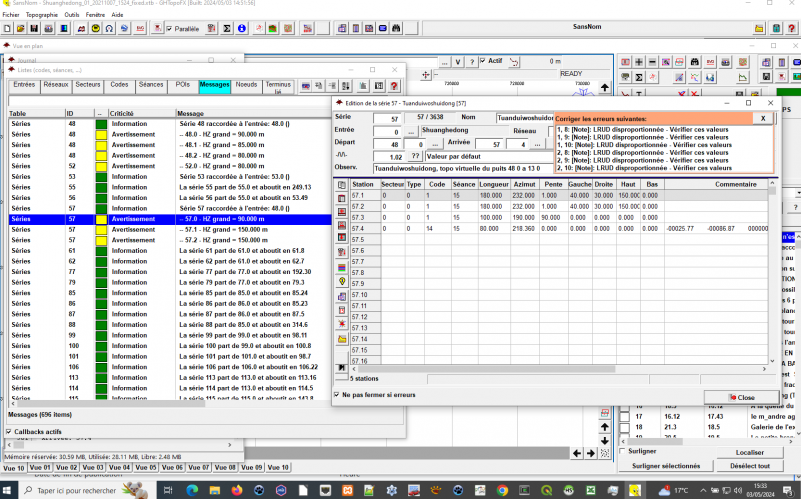Open the Topographie menu
The image size is (801, 499).
pos(42,15)
